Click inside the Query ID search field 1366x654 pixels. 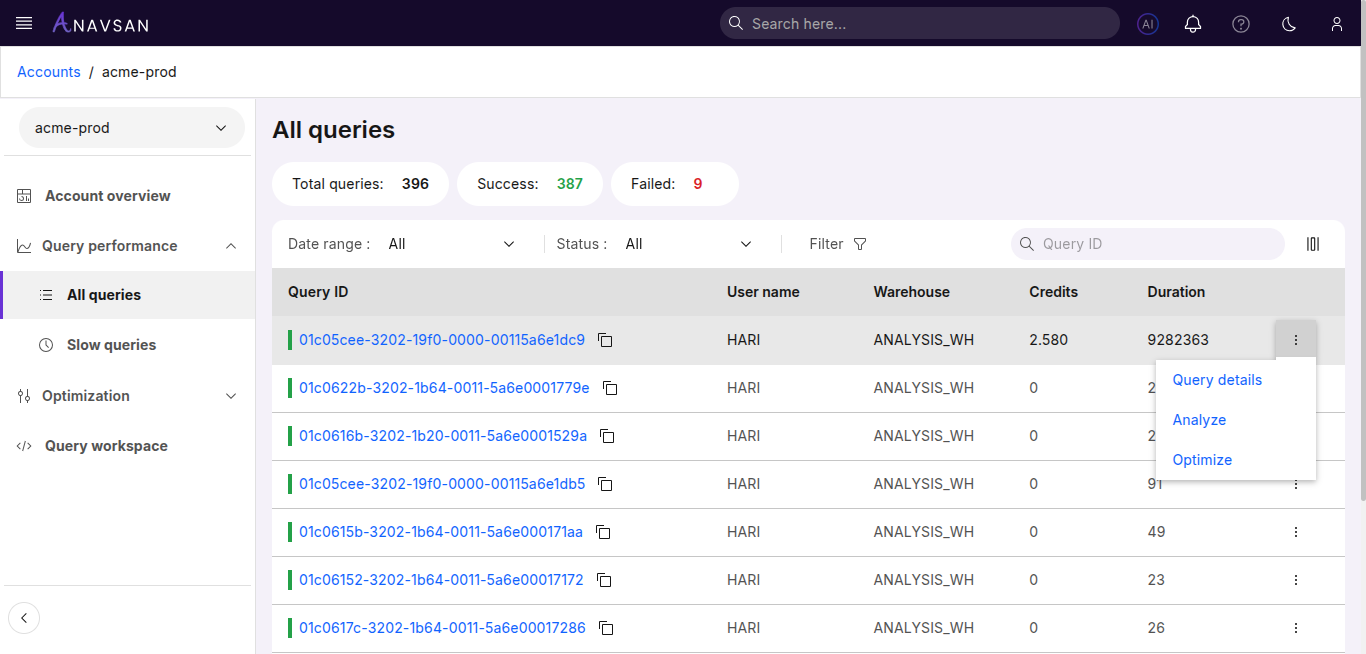(x=1147, y=243)
